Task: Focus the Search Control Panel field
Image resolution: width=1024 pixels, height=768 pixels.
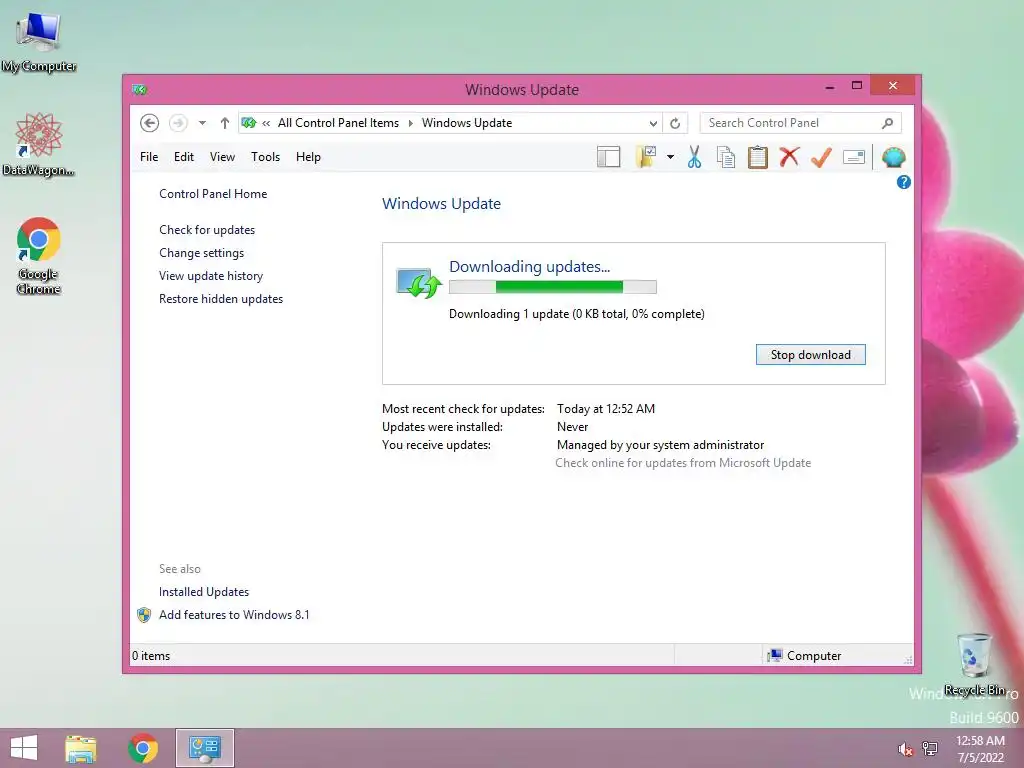Action: [x=801, y=123]
